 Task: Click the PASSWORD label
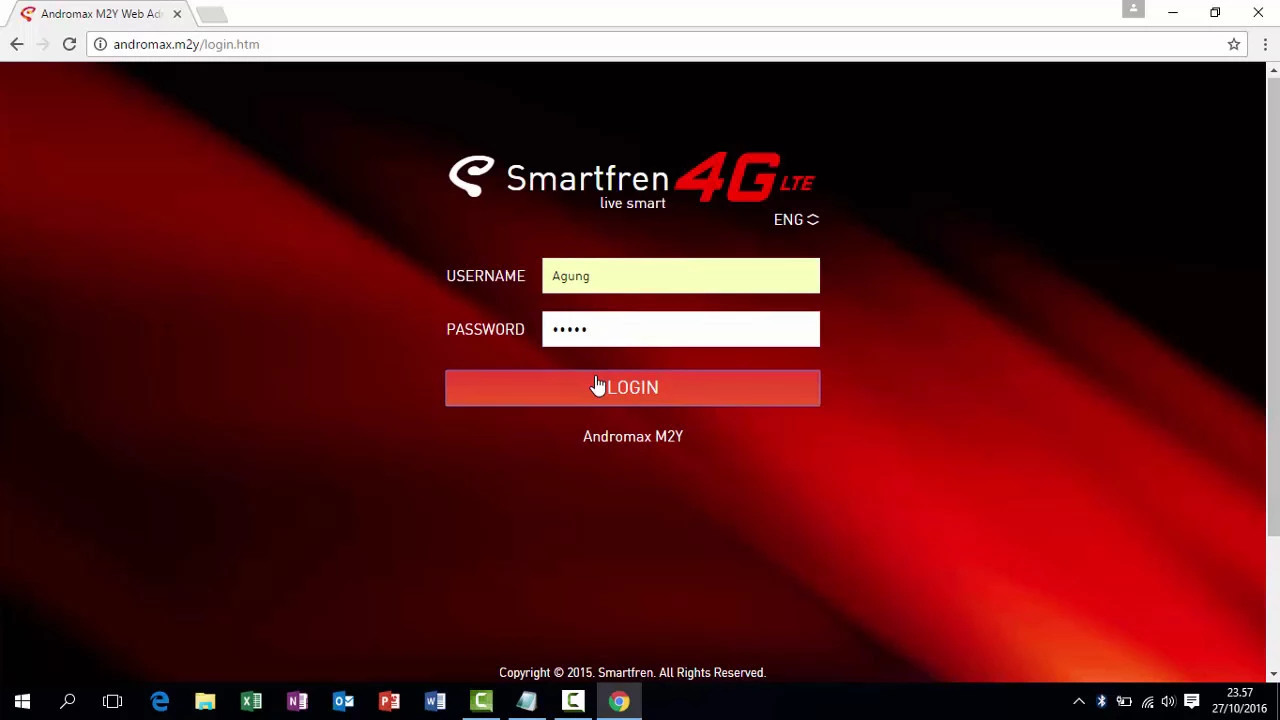point(485,329)
